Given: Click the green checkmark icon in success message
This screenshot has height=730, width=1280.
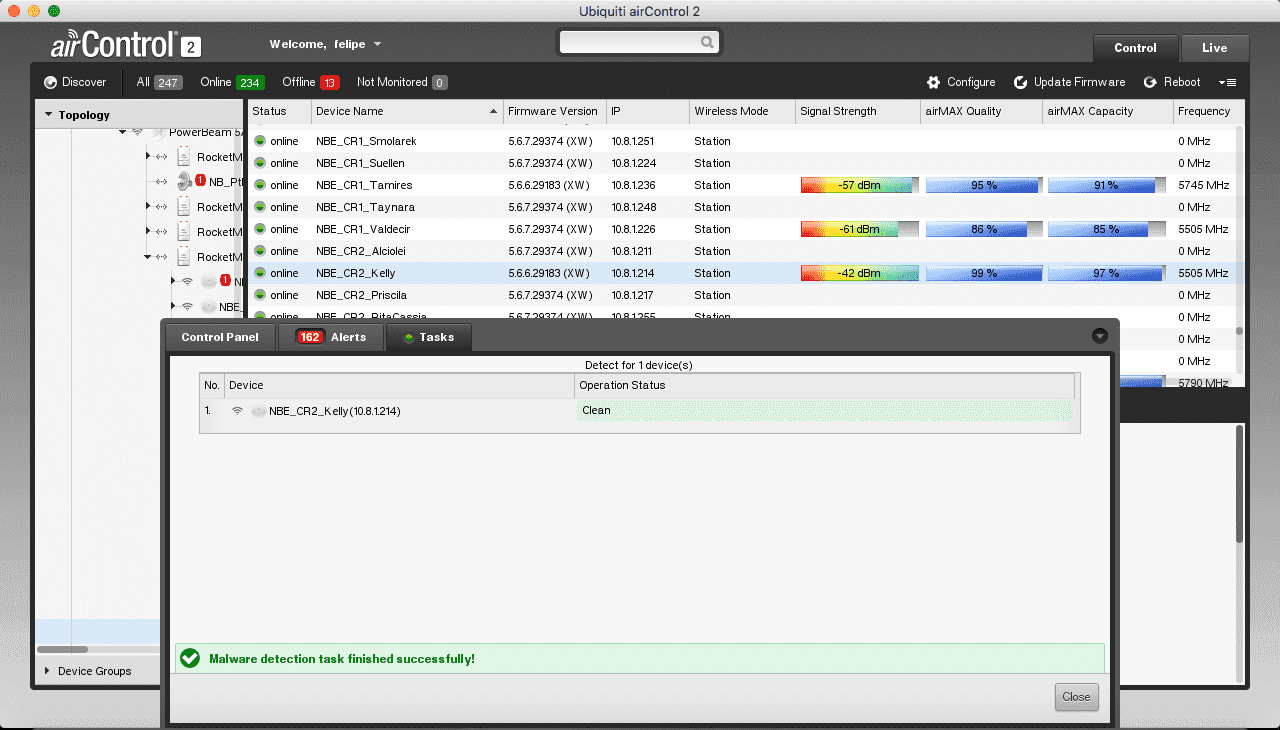Looking at the screenshot, I should [x=189, y=658].
